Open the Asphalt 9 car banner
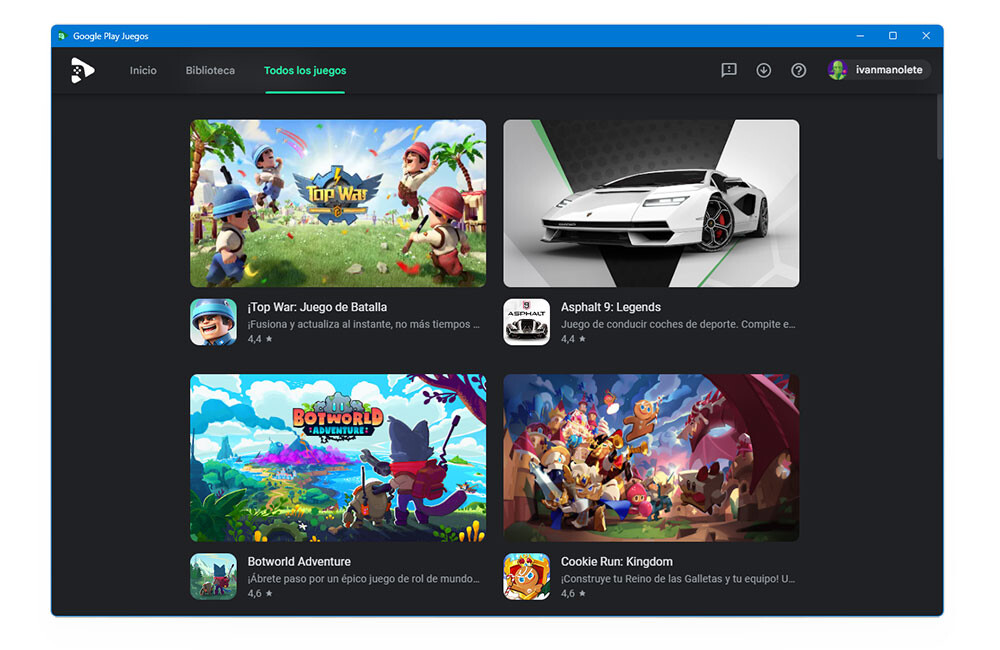 651,203
